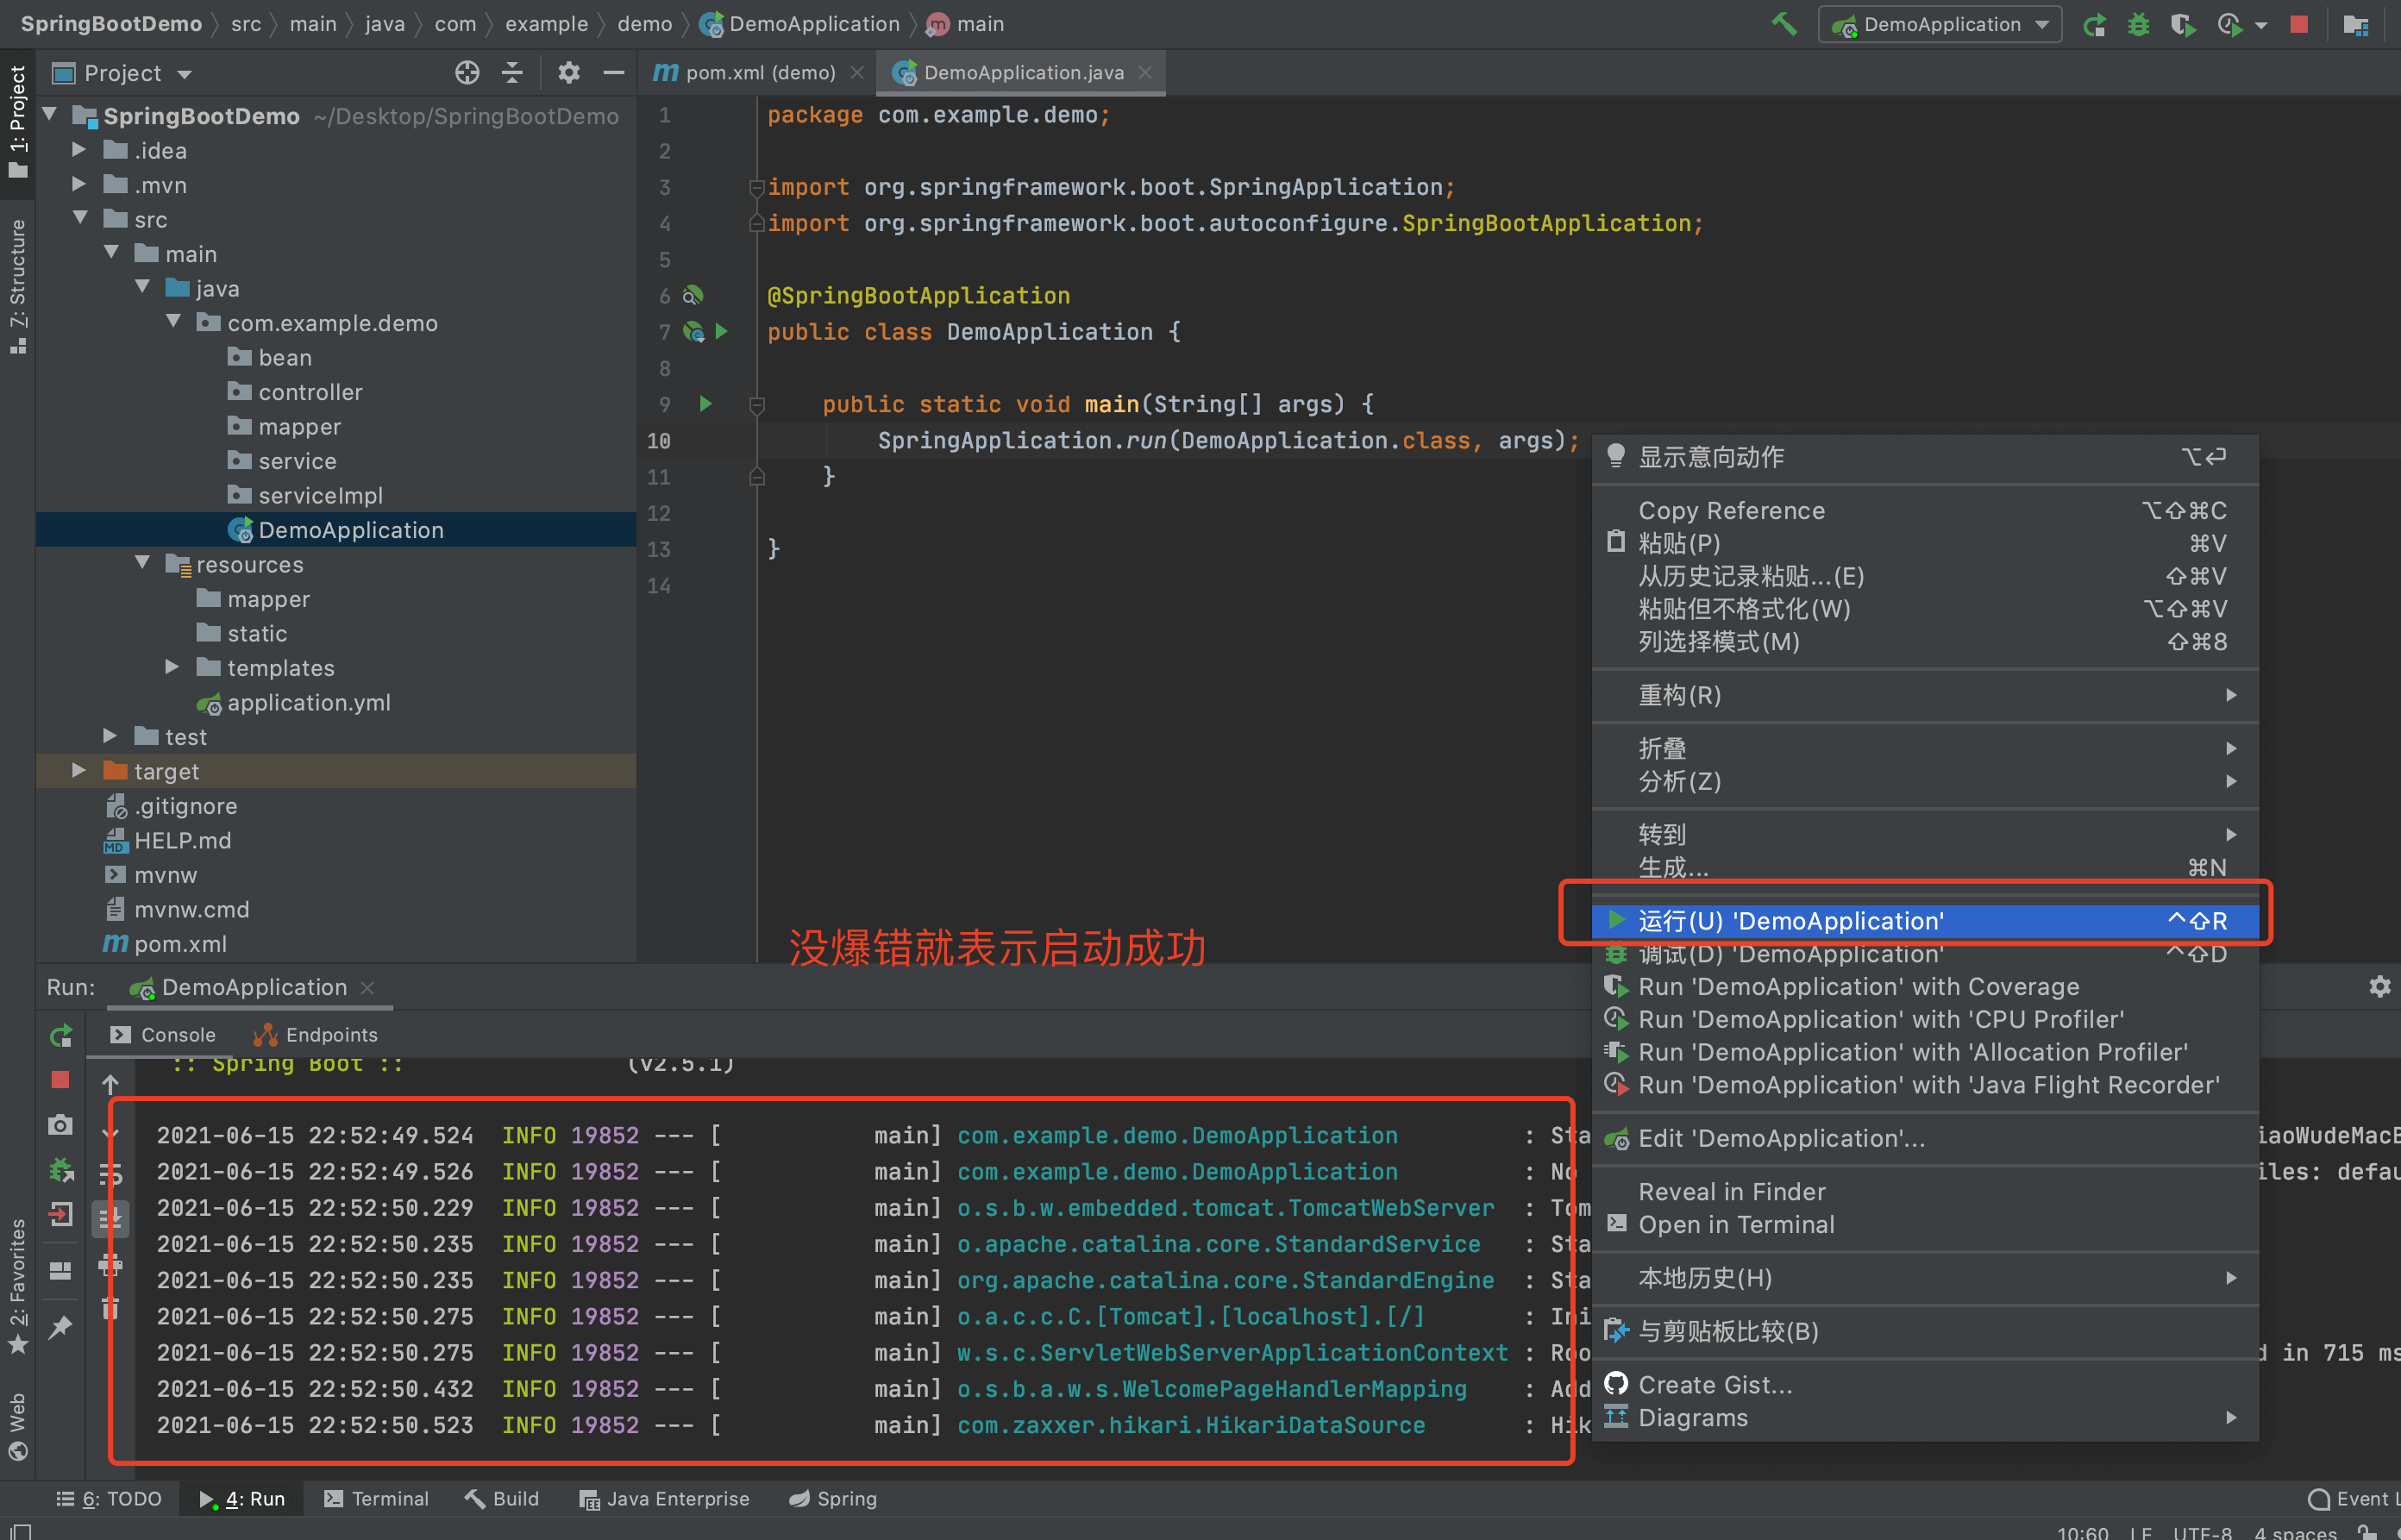Image resolution: width=2401 pixels, height=1540 pixels.
Task: Collapse the resources folder
Action: [143, 563]
